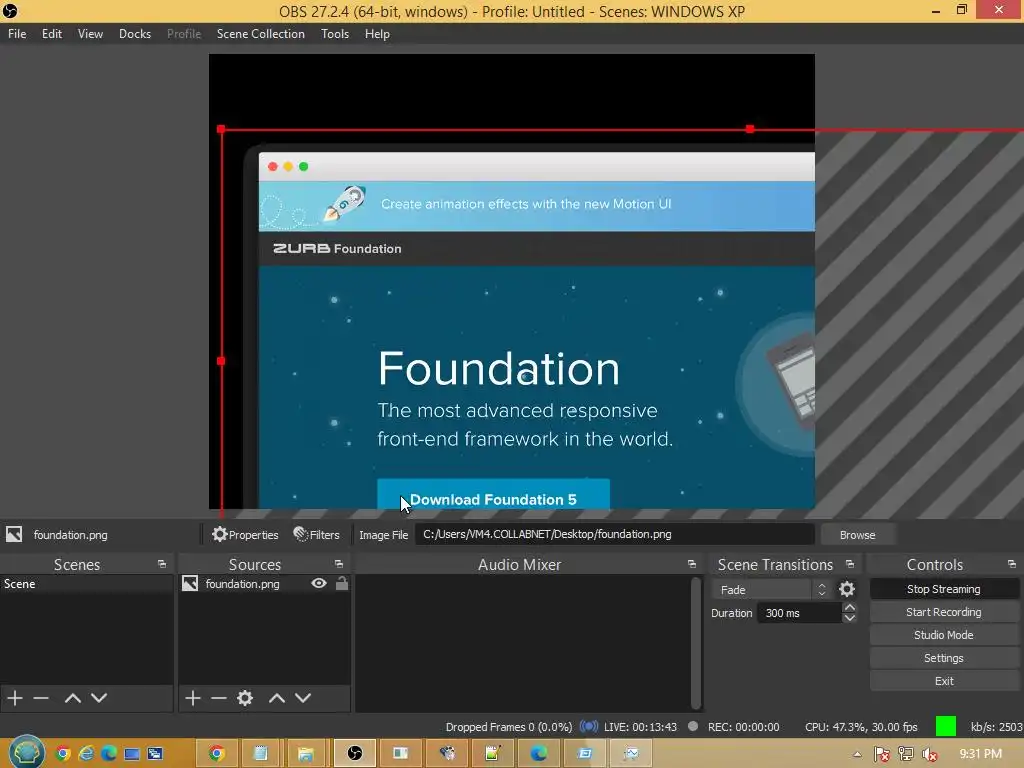Viewport: 1024px width, 768px height.
Task: Click the green stream status square
Action: pos(946,726)
